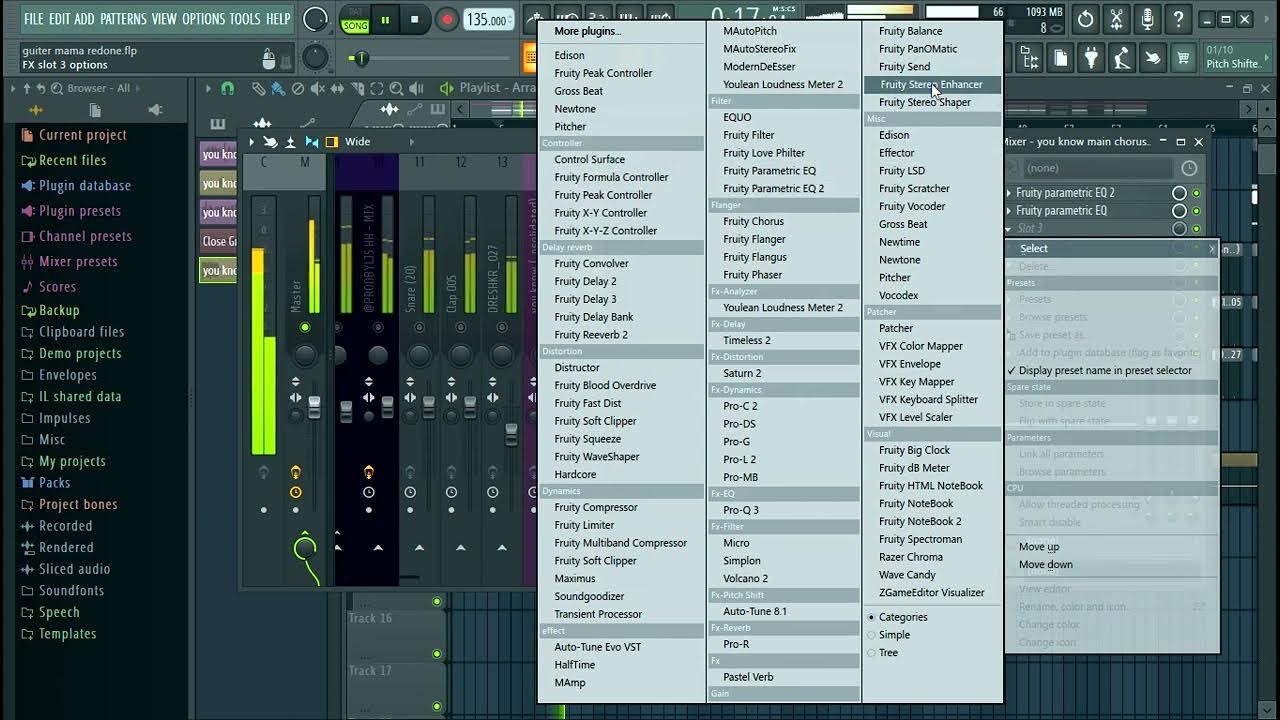Click the microphone one-click recording icon
The height and width of the screenshot is (720, 1280).
point(1148,19)
